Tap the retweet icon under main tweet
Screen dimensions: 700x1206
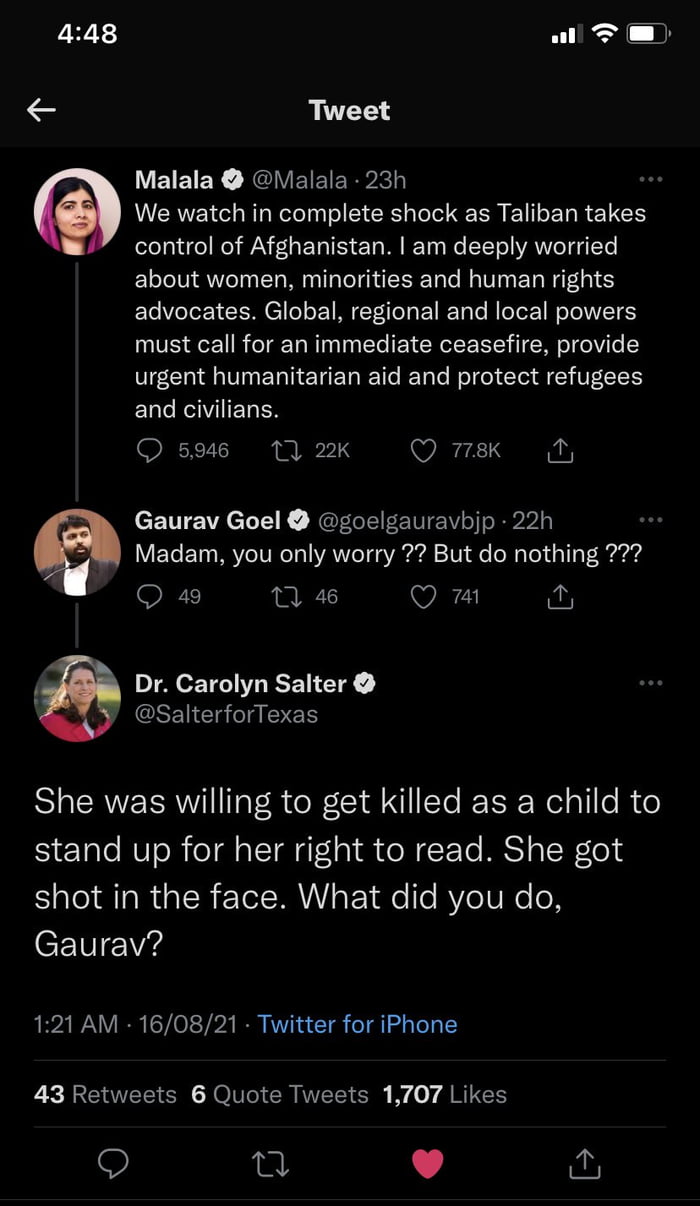[269, 1162]
